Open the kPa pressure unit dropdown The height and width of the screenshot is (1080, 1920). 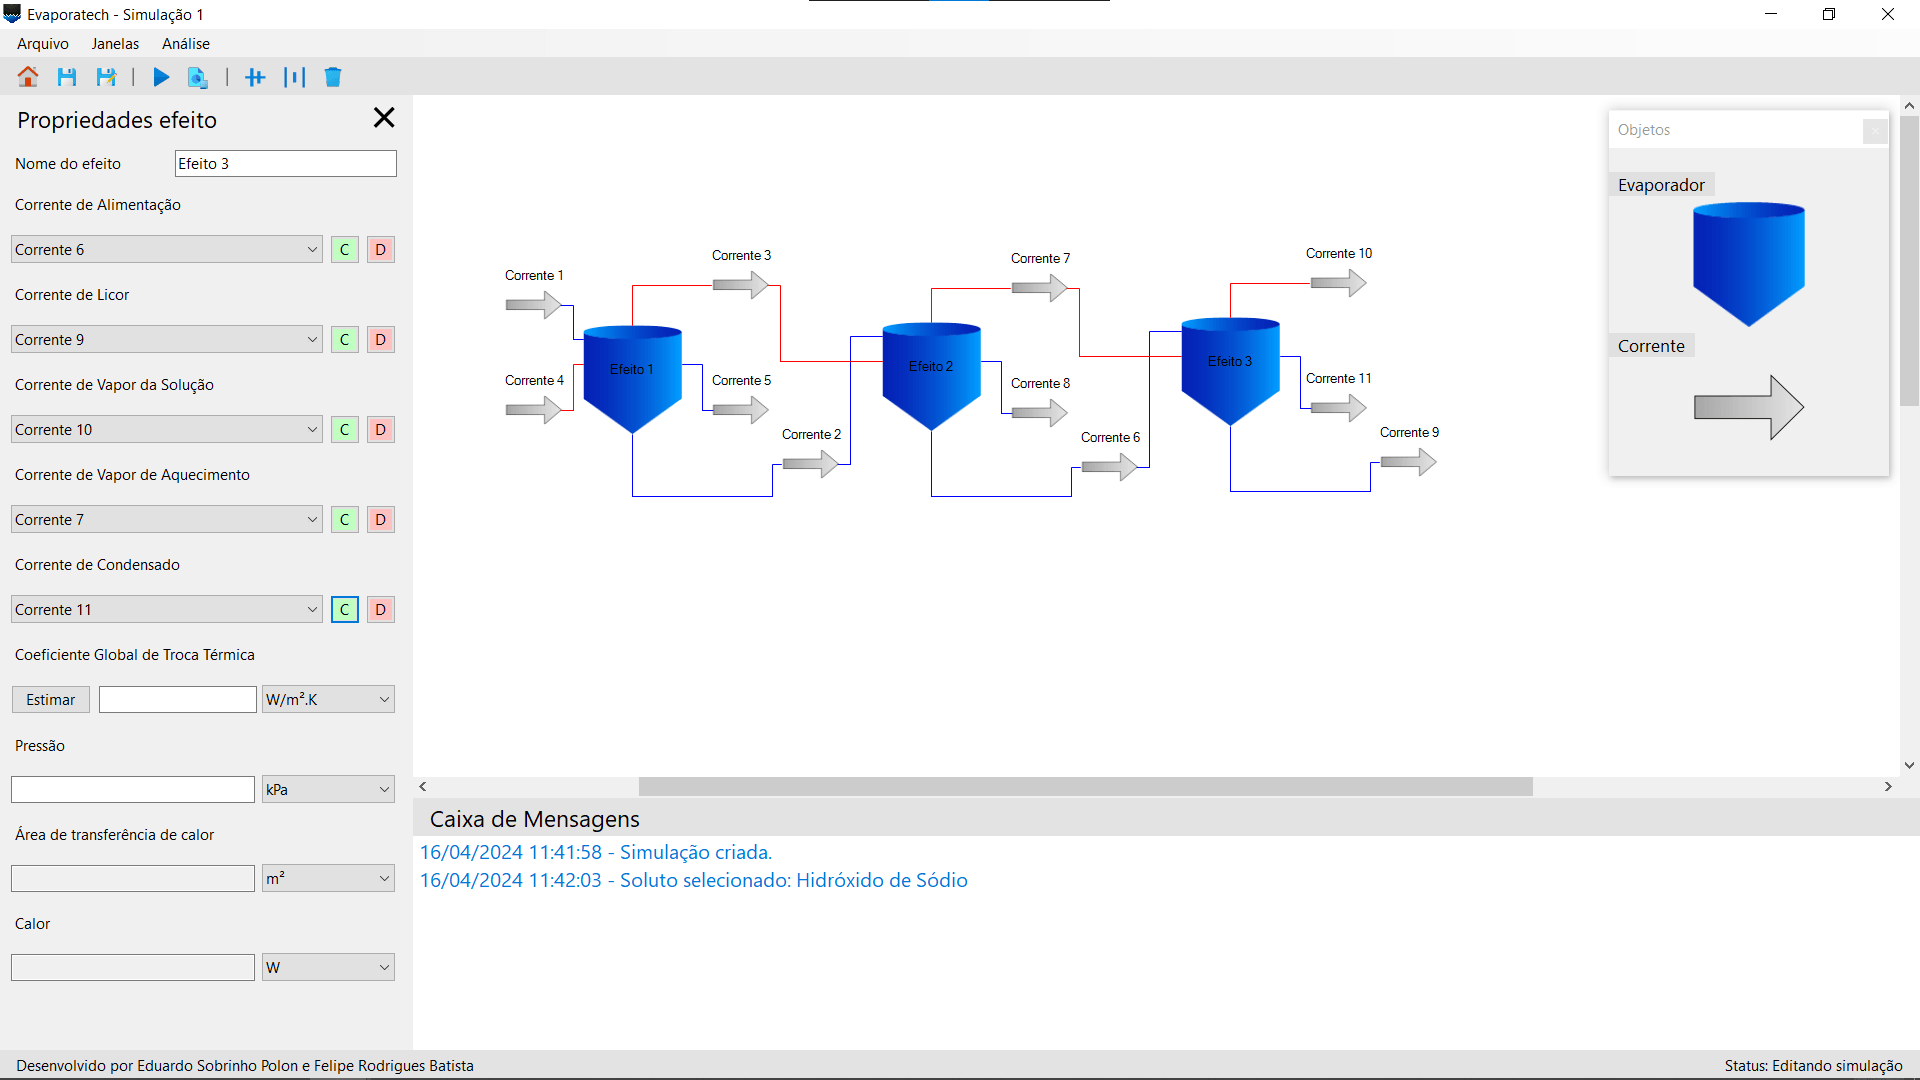click(327, 789)
